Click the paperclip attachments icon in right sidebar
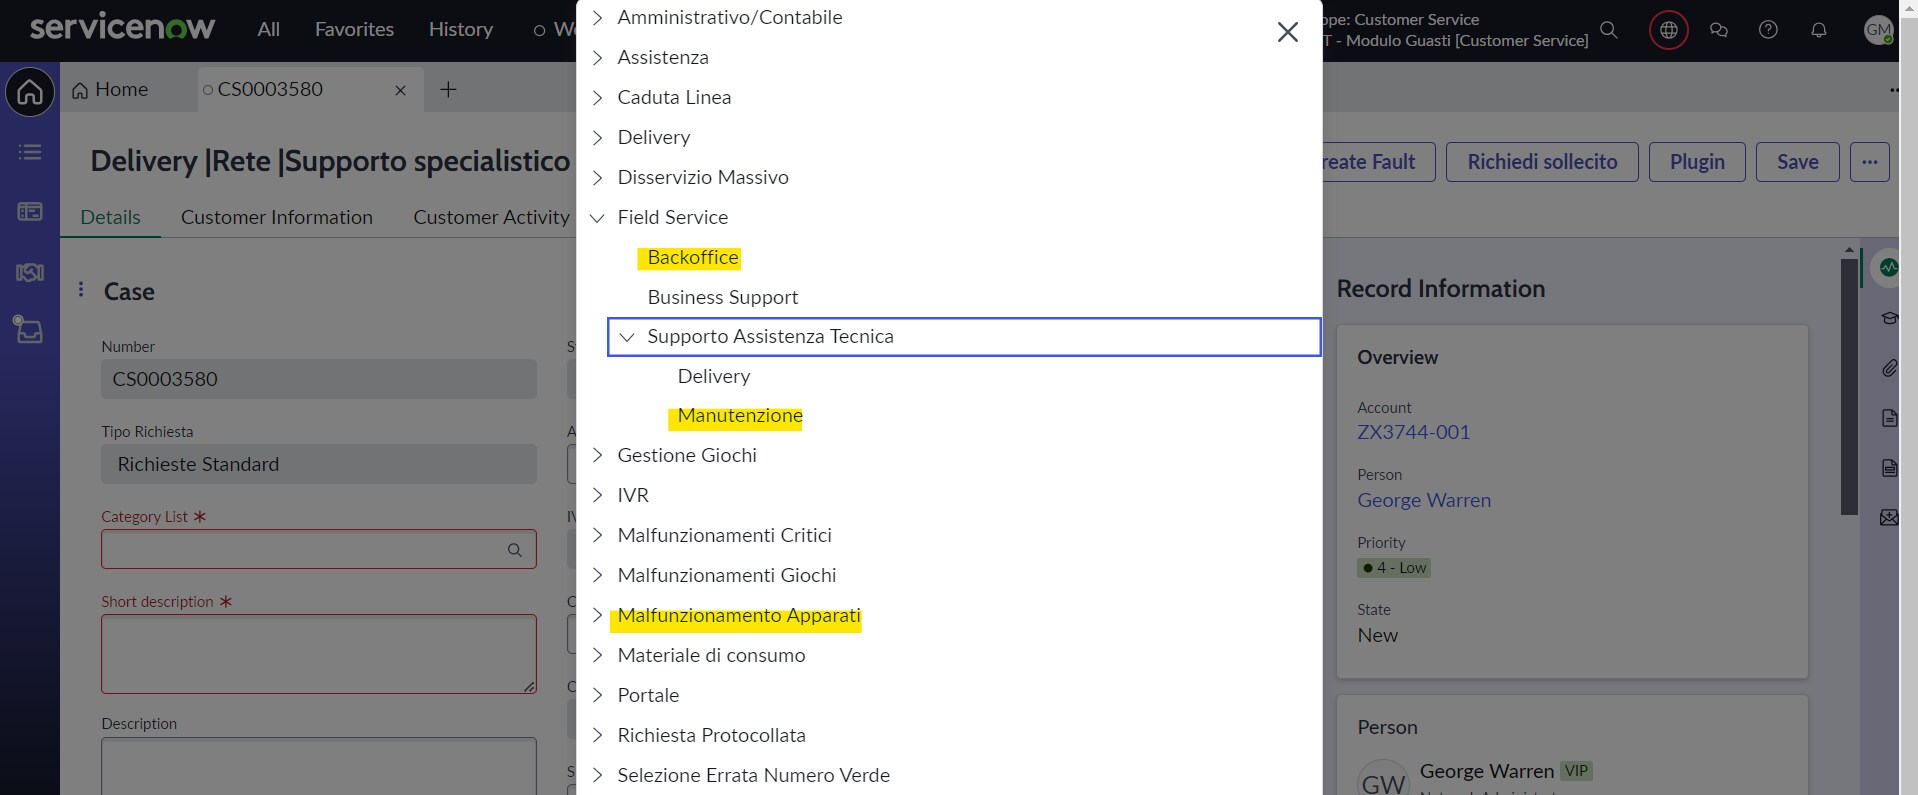The height and width of the screenshot is (795, 1918). pyautogui.click(x=1890, y=369)
